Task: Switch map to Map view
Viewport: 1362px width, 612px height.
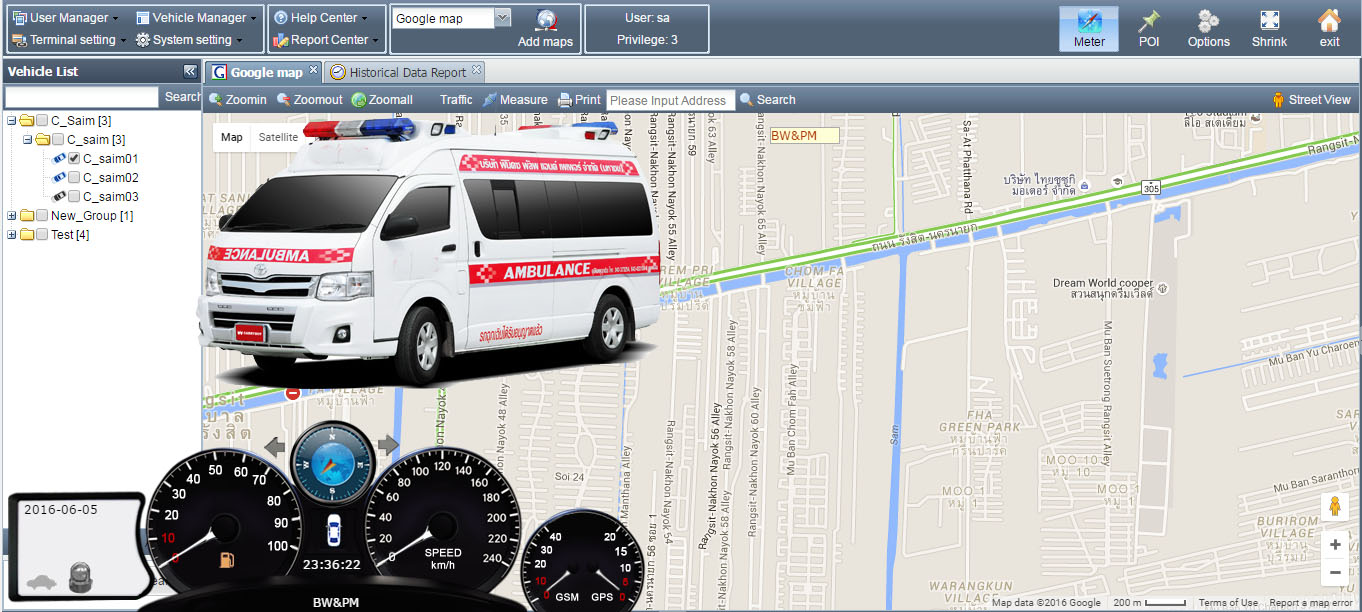Action: [x=232, y=137]
